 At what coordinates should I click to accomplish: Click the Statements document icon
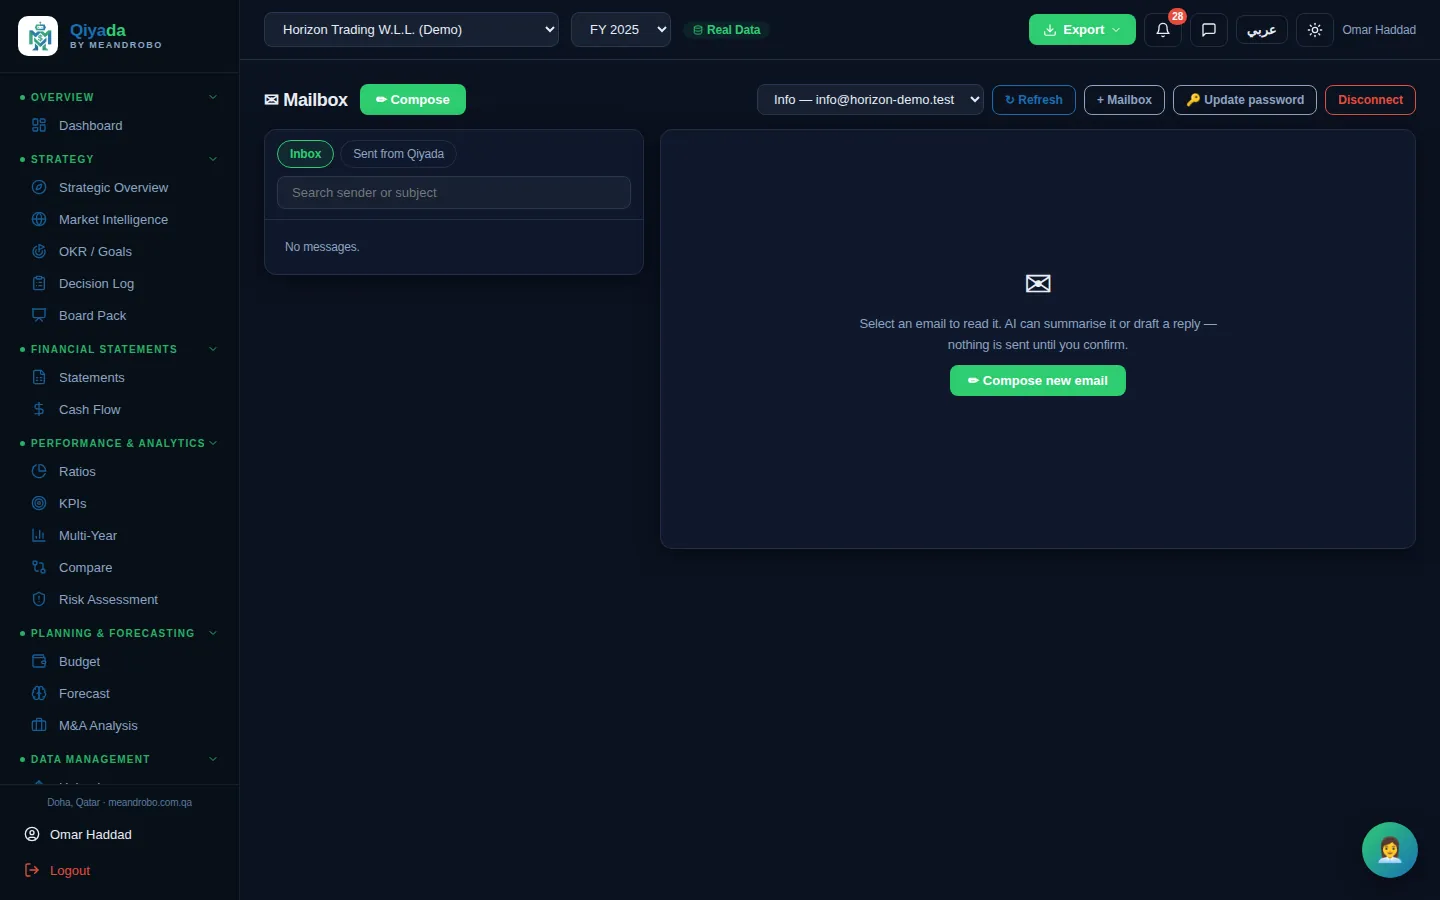[39, 378]
